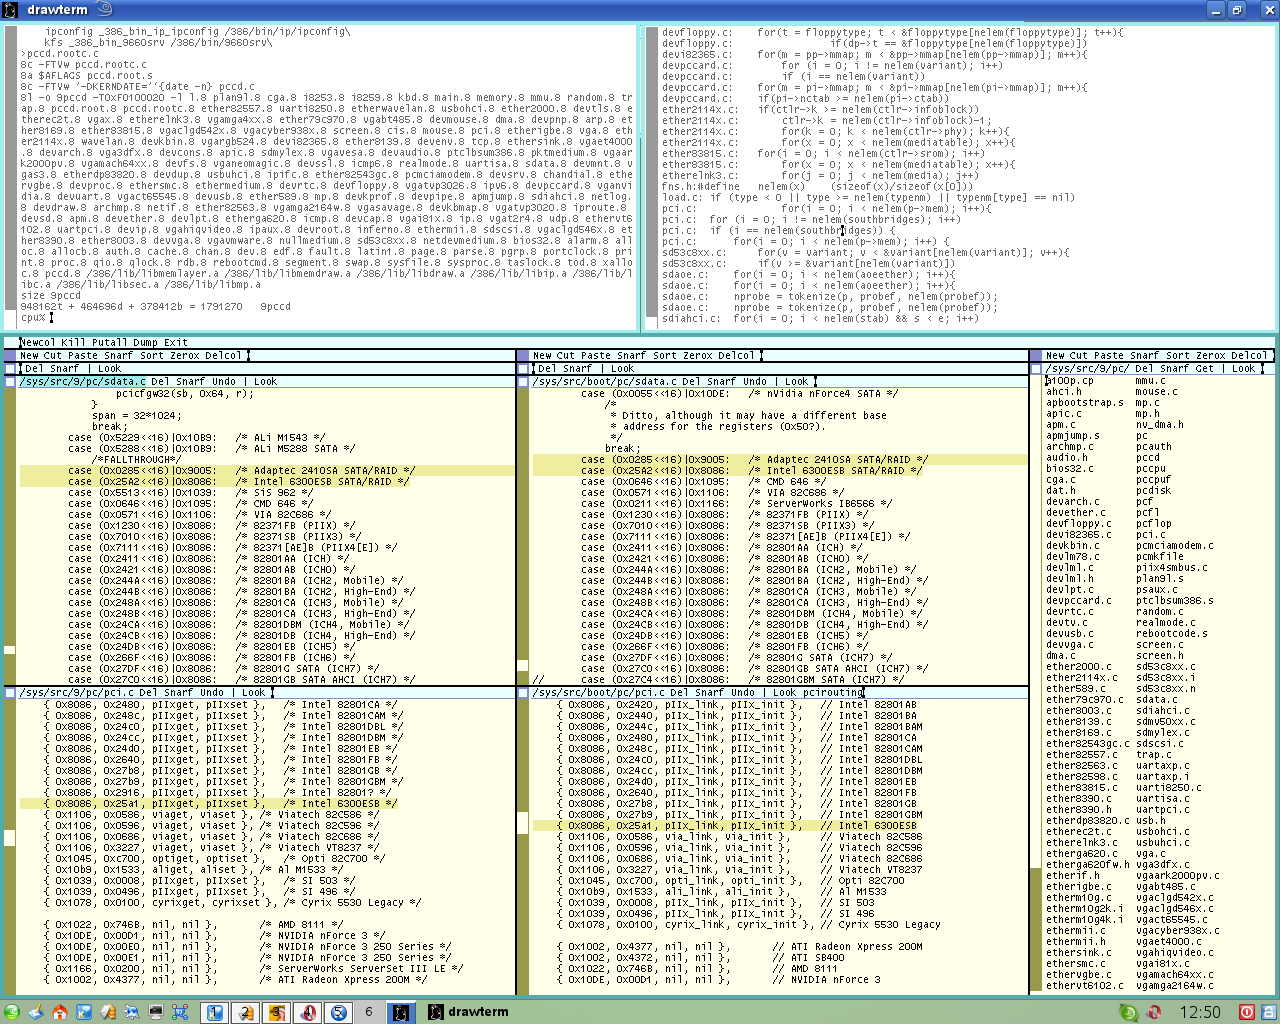Click /sys/src/9/pc/ path in directory window tag
1280x1024 pixels.
pos(1088,368)
